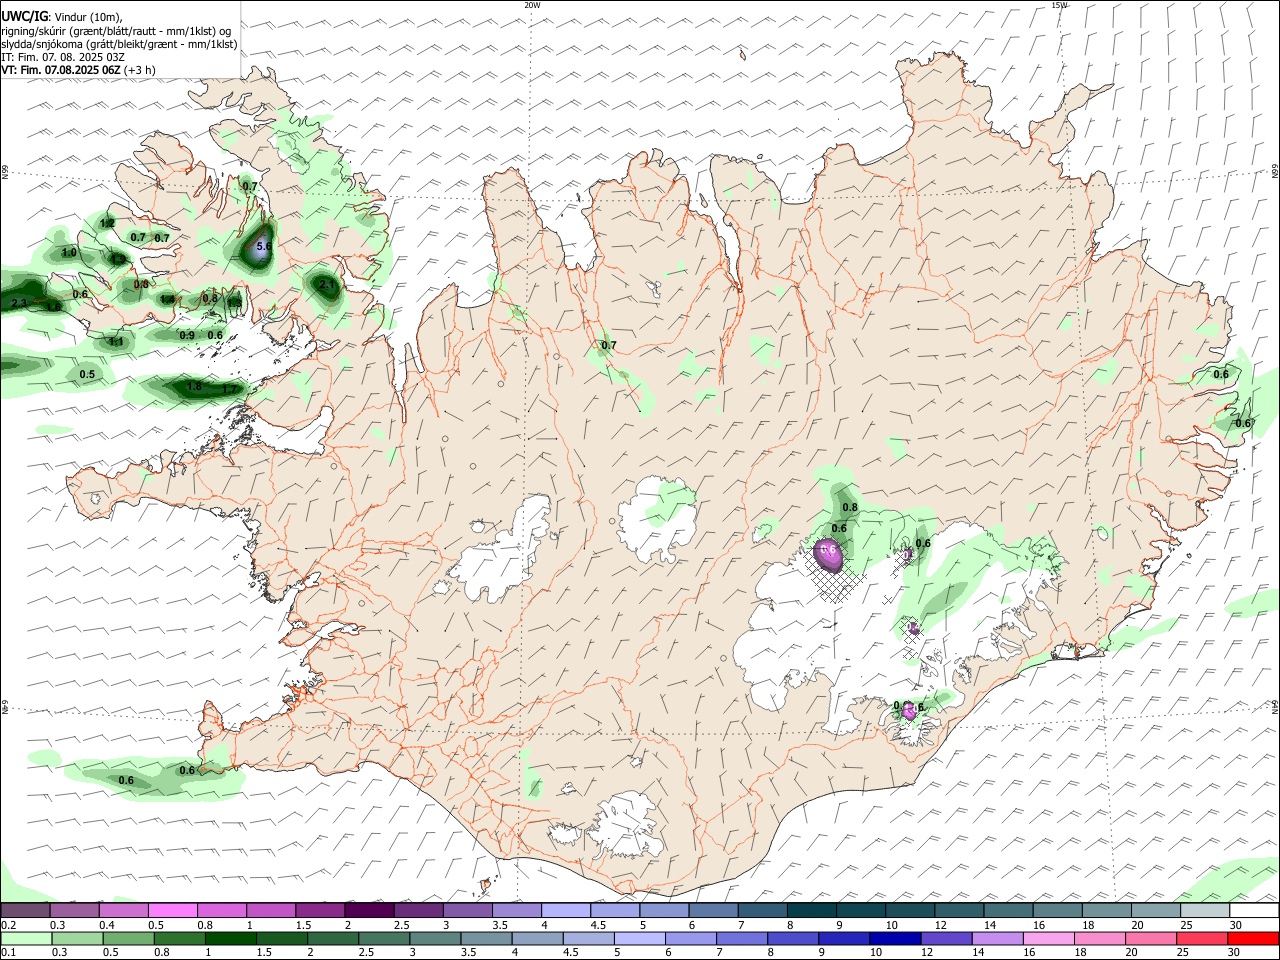Screen dimensions: 1280x960
Task: Click the 'slydda/snjókoma (grátt/bleikt/grænt' description line
Action: (x=119, y=44)
